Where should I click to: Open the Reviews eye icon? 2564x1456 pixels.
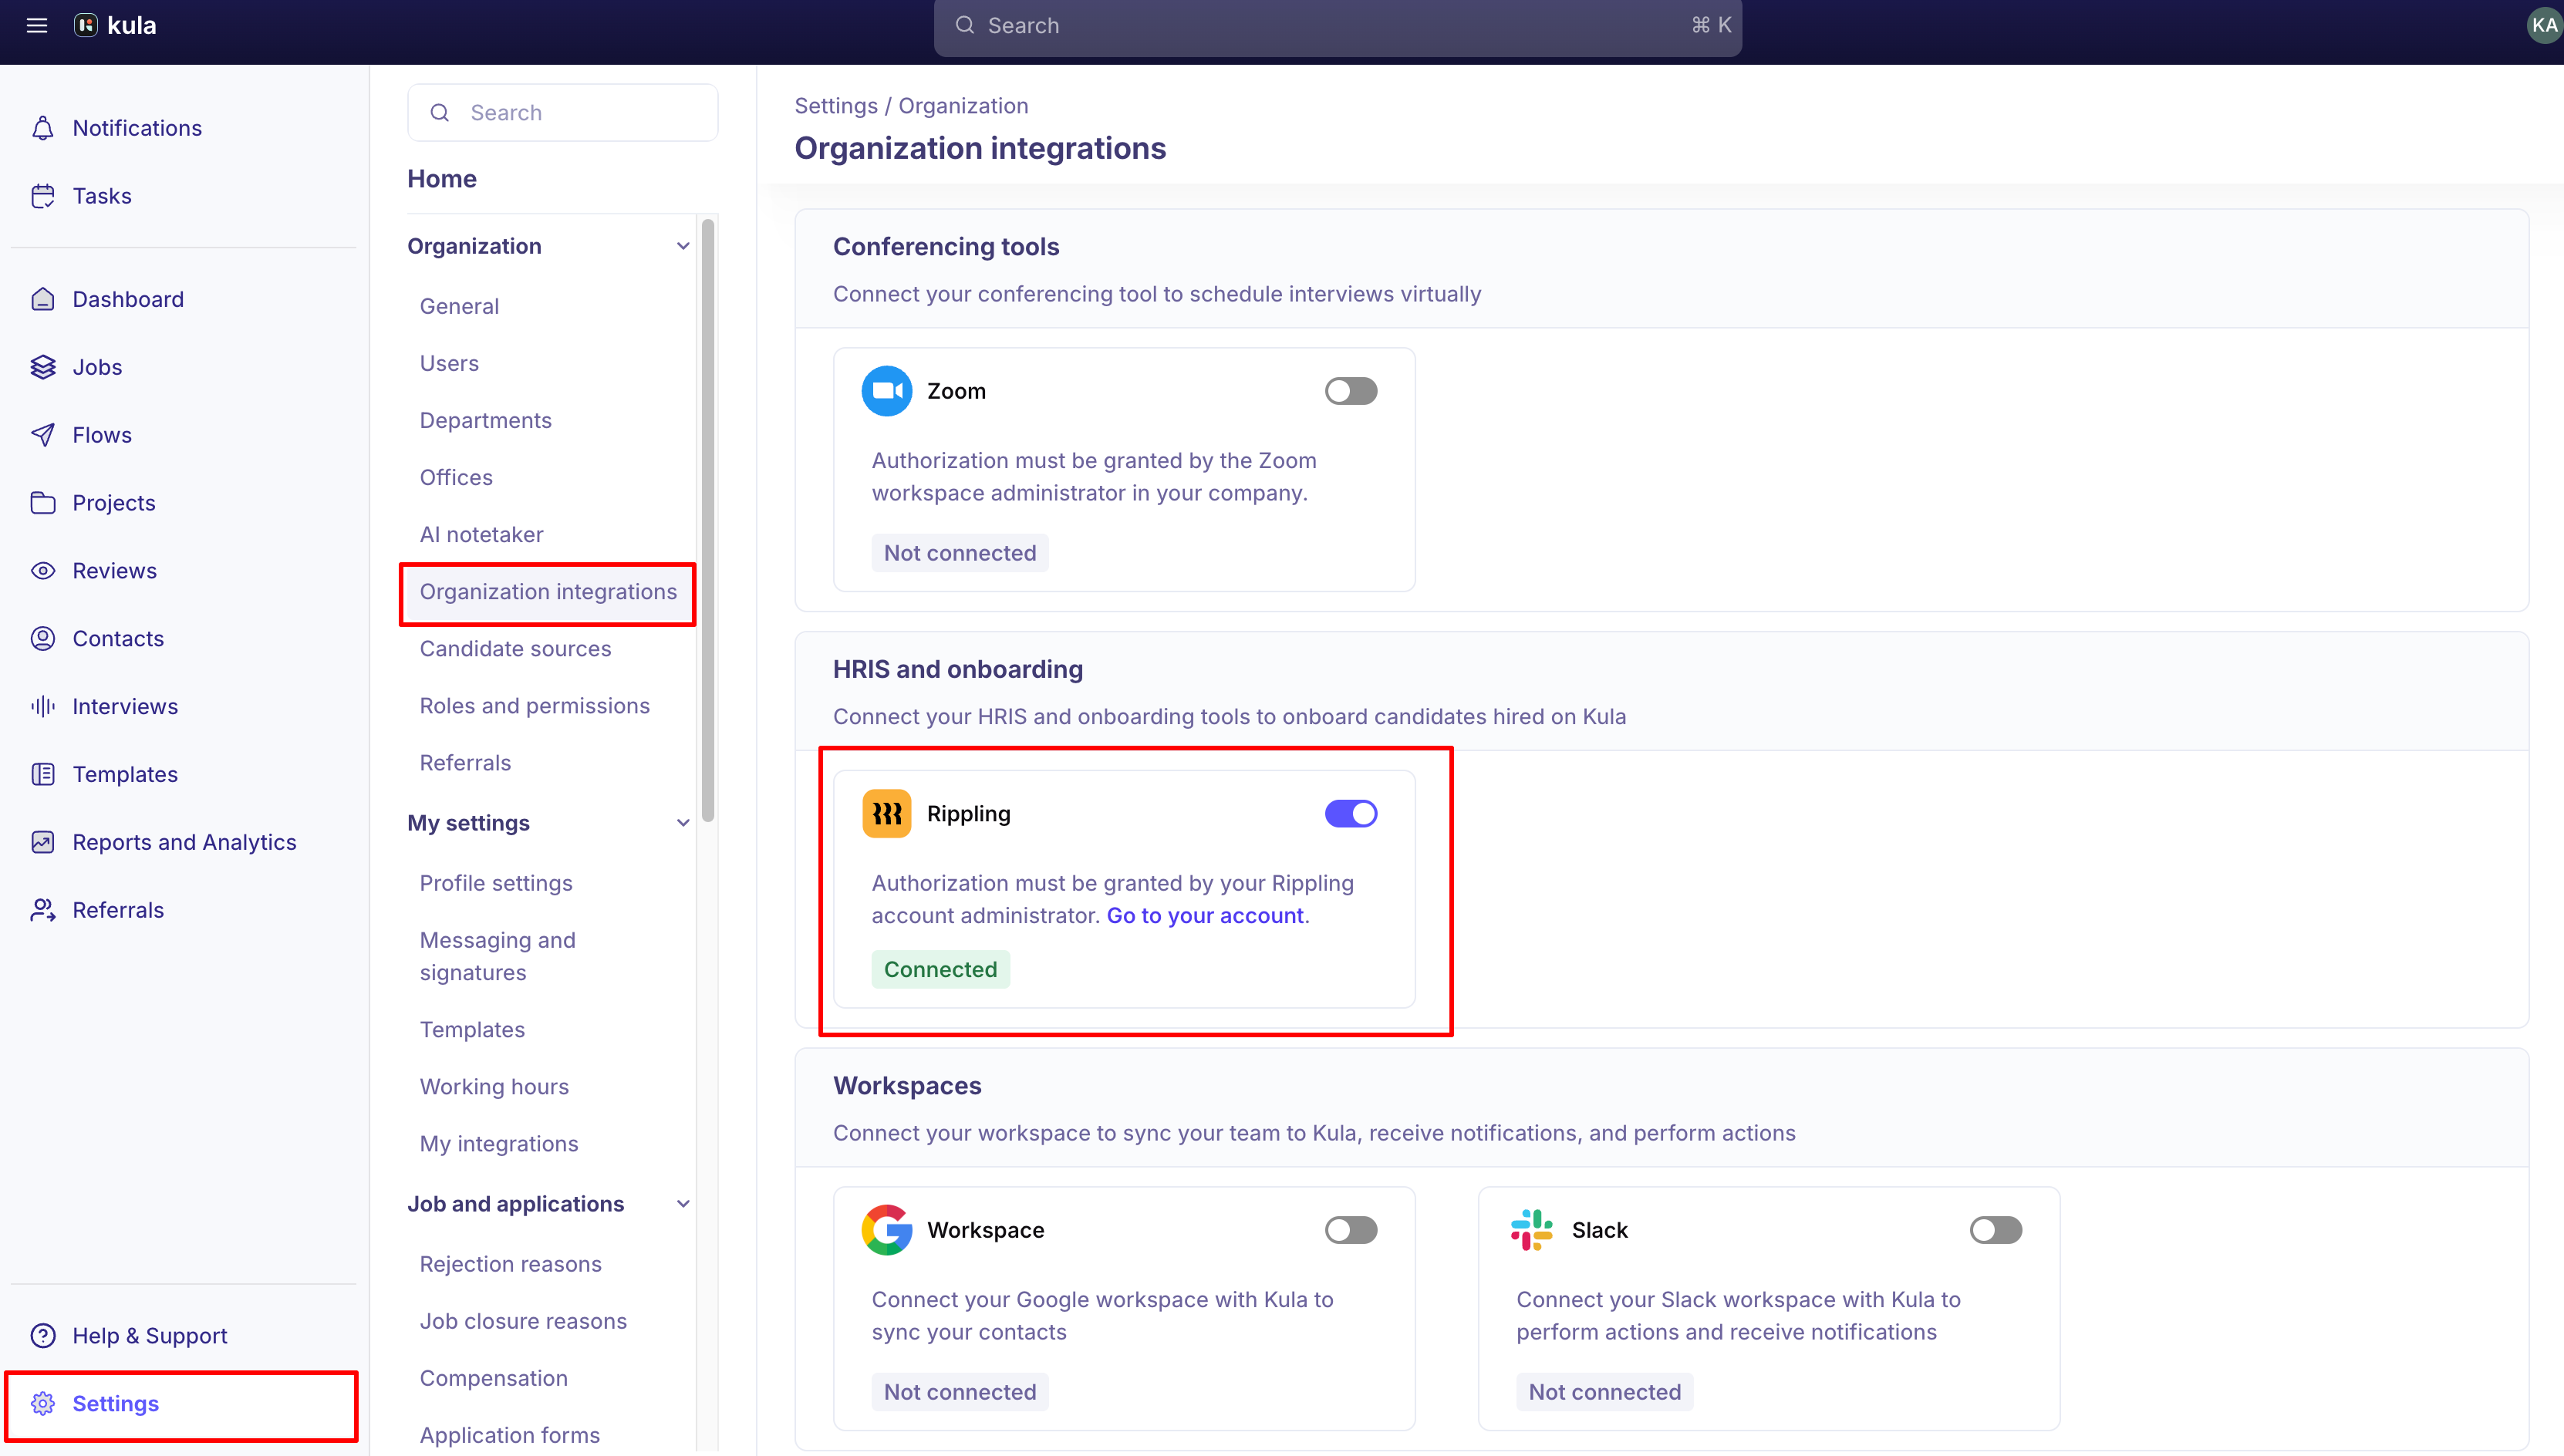tap(43, 571)
